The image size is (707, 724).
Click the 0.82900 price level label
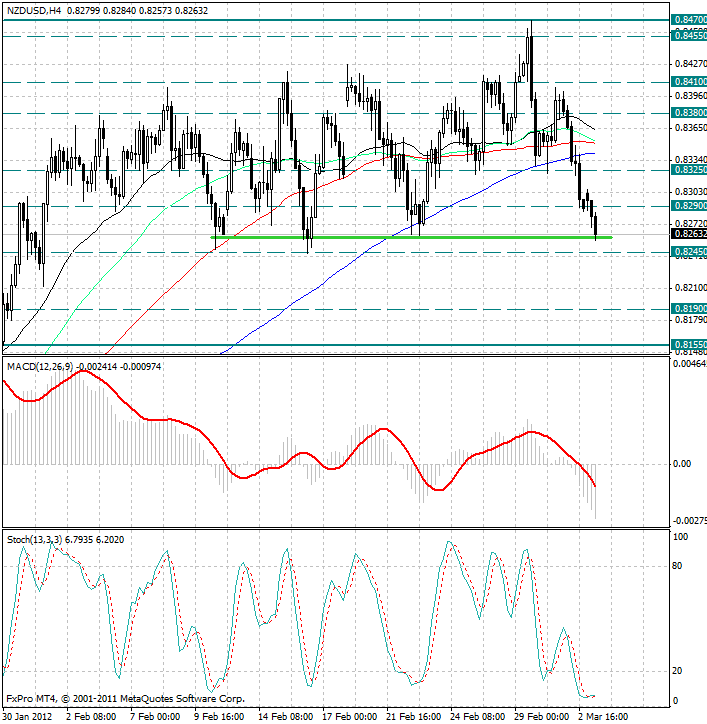[x=688, y=206]
